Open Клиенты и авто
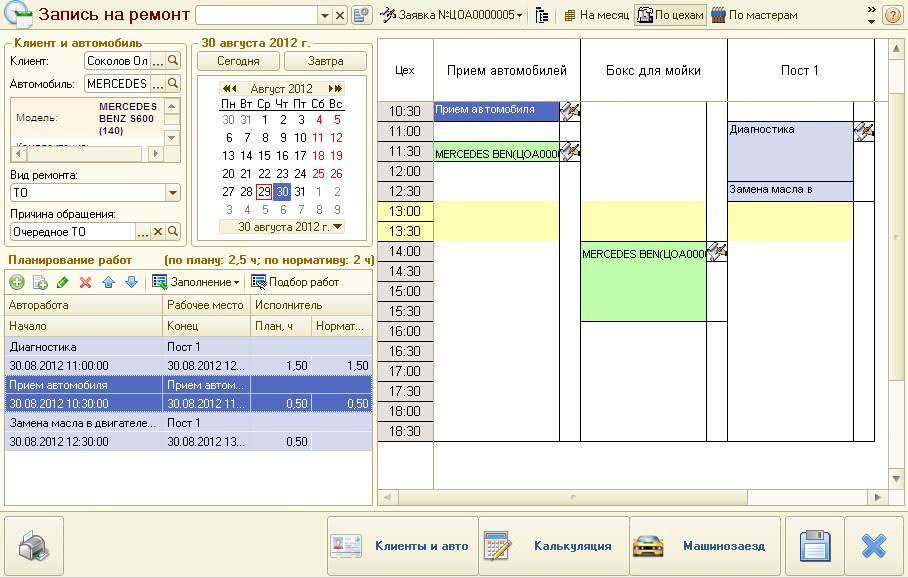 [402, 546]
